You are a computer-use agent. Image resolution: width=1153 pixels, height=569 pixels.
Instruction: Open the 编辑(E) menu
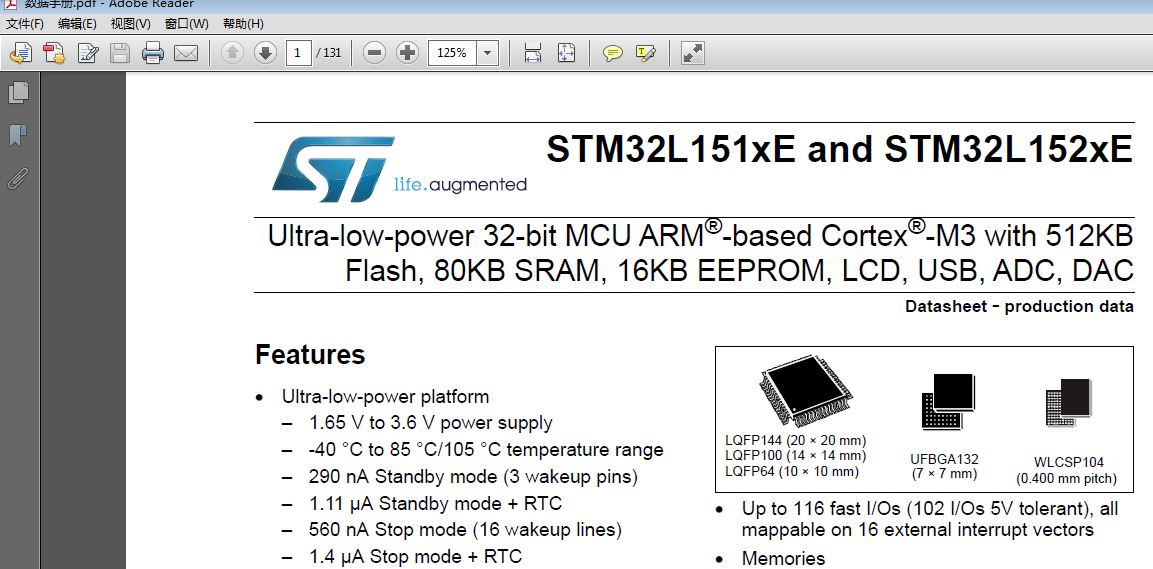[77, 24]
